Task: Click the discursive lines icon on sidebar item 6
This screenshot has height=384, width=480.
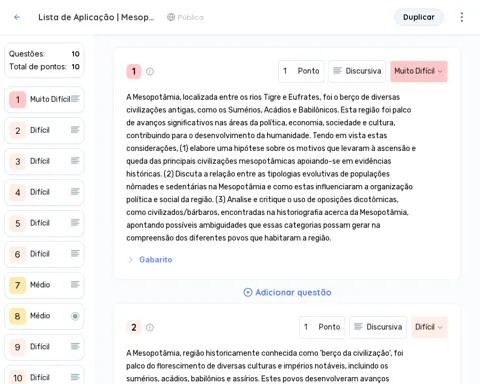Action: pos(75,254)
